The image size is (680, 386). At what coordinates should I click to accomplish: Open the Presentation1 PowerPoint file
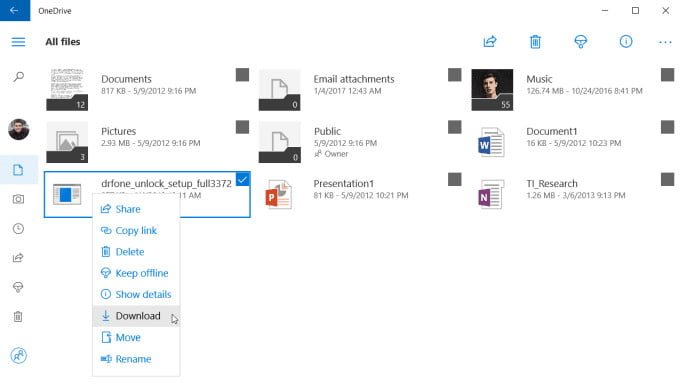point(343,183)
